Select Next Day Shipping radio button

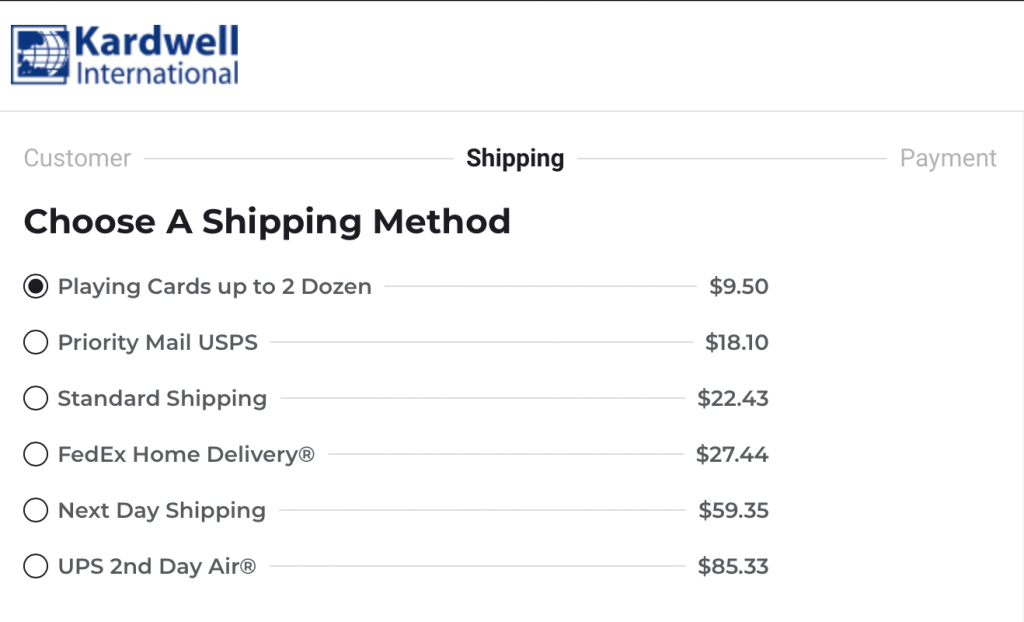[36, 510]
